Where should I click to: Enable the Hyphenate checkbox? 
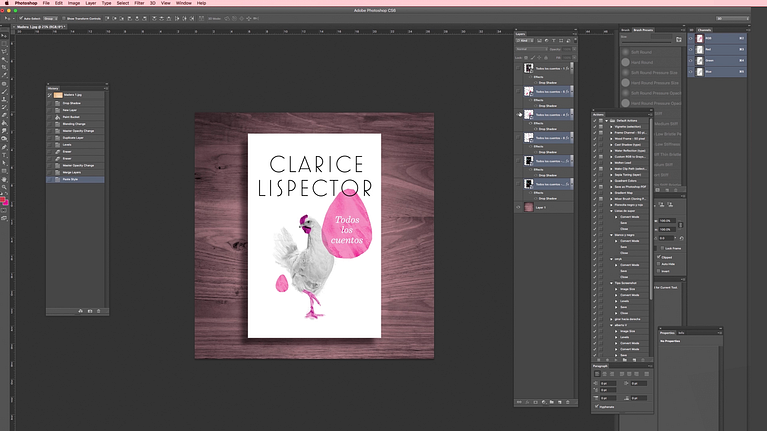[597, 406]
